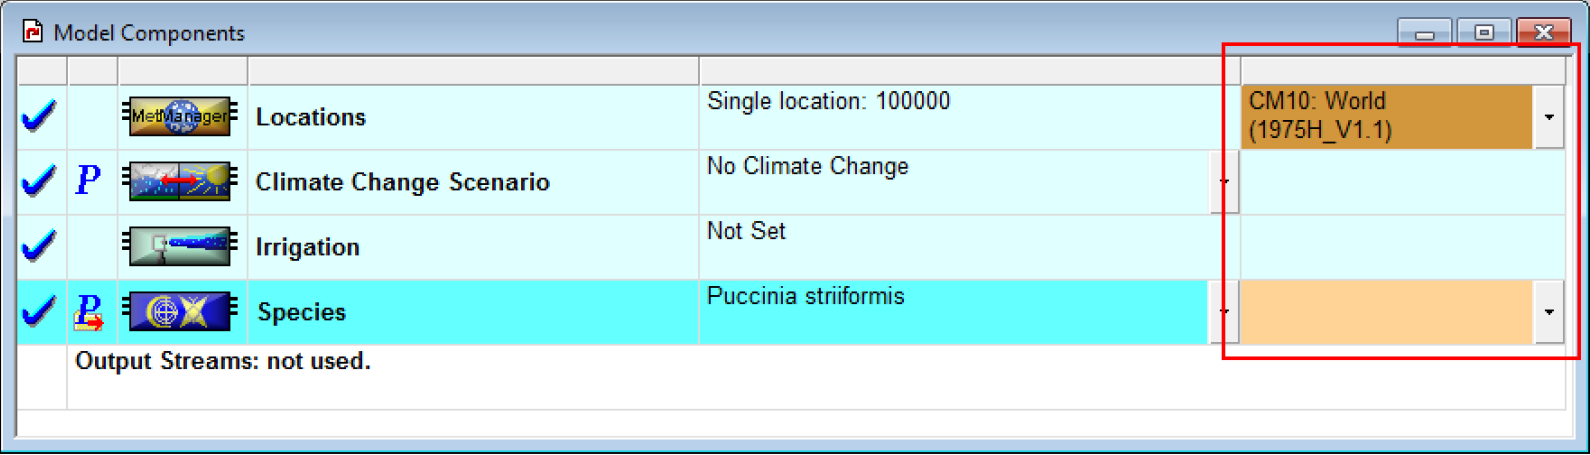Click the Climate Change Scenario weather icon
The height and width of the screenshot is (455, 1590).
pyautogui.click(x=181, y=181)
